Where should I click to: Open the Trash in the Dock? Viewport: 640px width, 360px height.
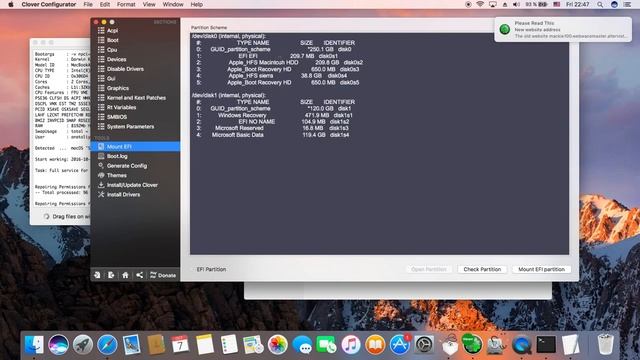pos(605,345)
